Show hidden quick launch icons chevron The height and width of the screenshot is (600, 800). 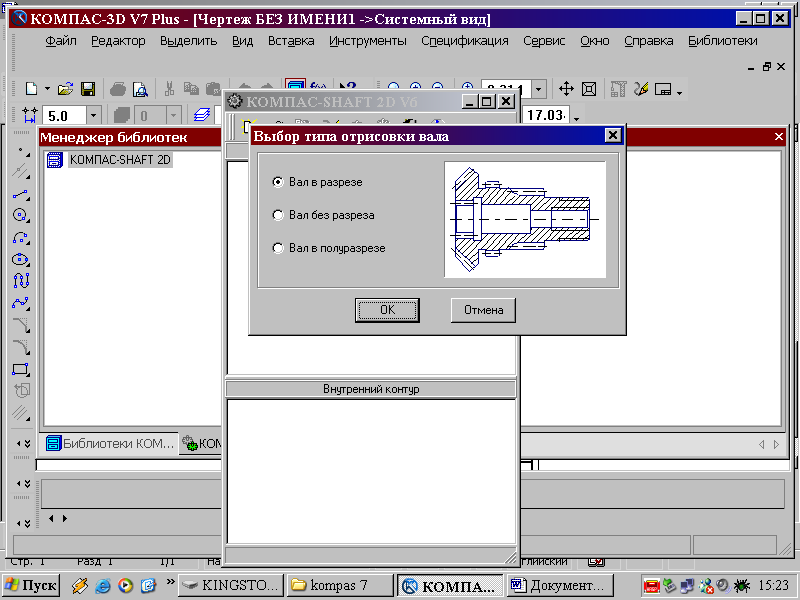(170, 582)
